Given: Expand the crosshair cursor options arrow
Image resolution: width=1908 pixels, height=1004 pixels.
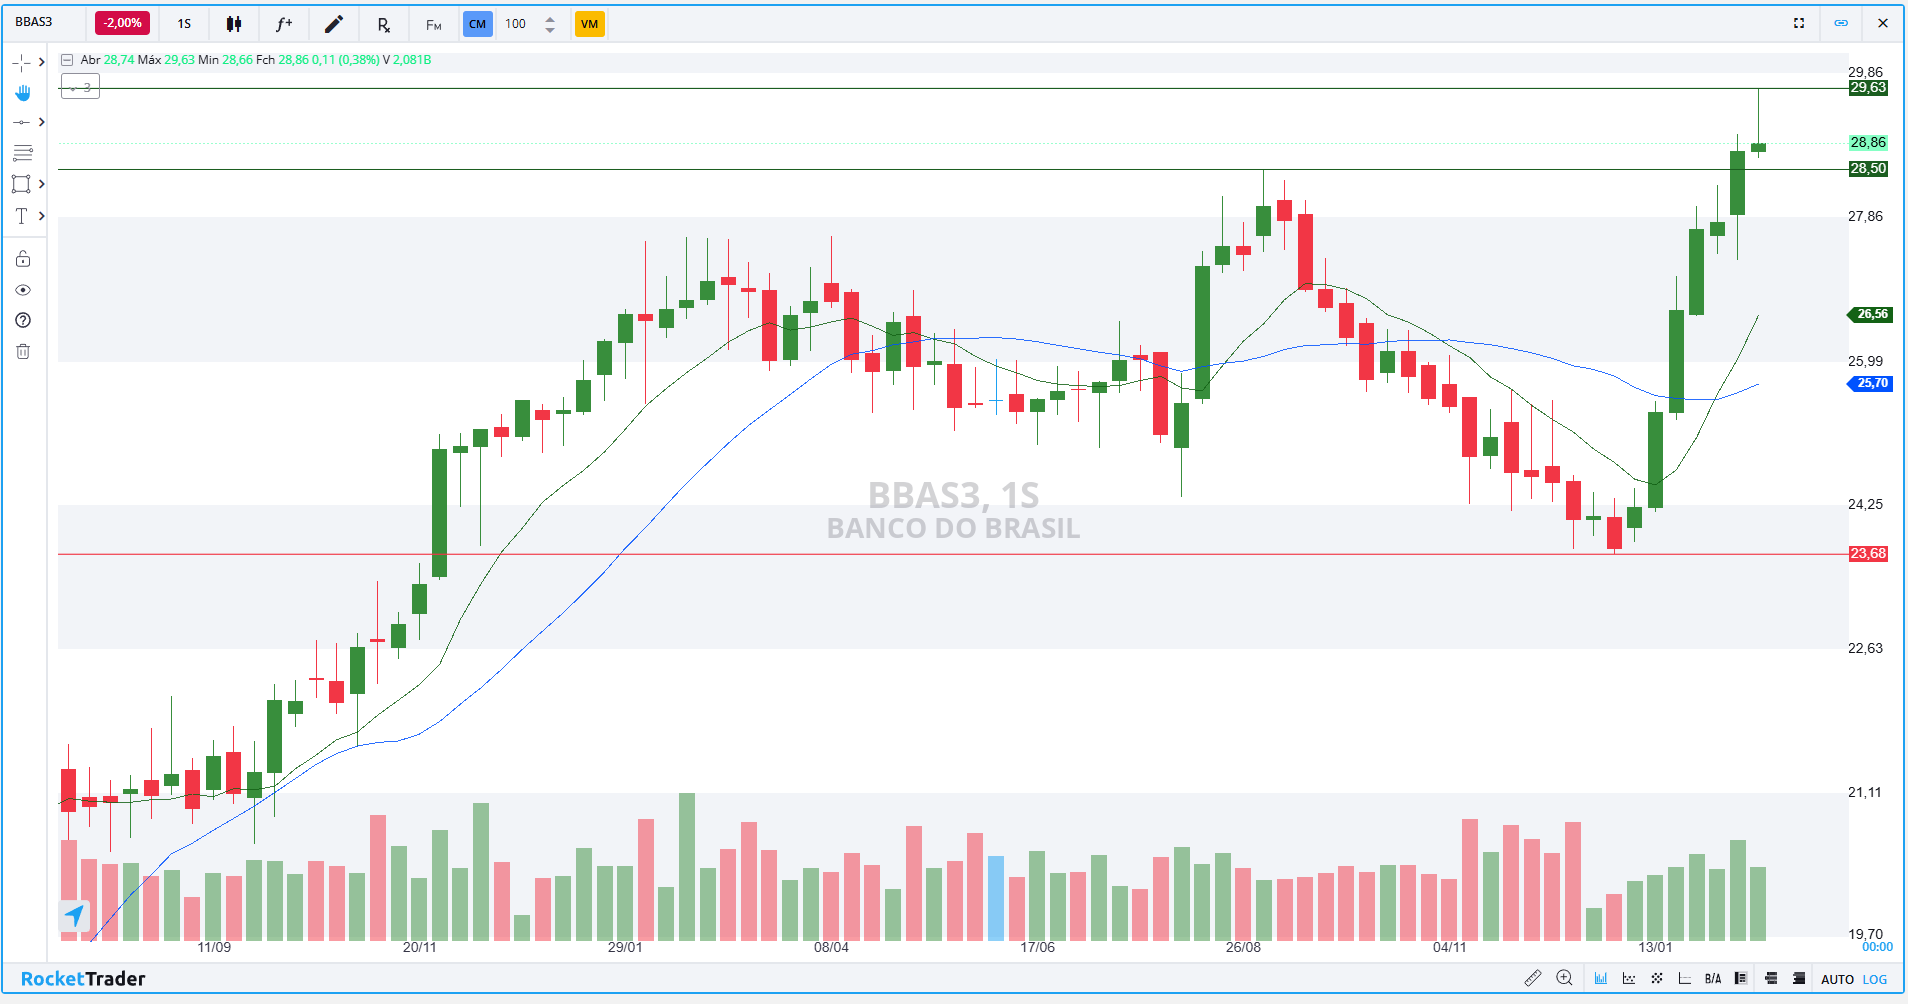Looking at the screenshot, I should (x=41, y=62).
